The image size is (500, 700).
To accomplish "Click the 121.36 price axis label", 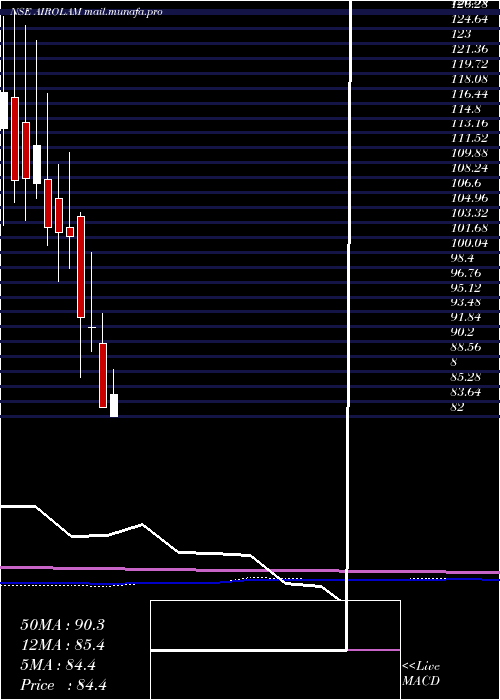I will click(x=469, y=49).
